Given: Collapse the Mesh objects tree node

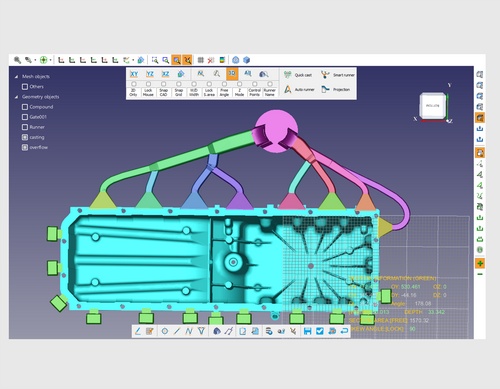Looking at the screenshot, I should click(16, 77).
